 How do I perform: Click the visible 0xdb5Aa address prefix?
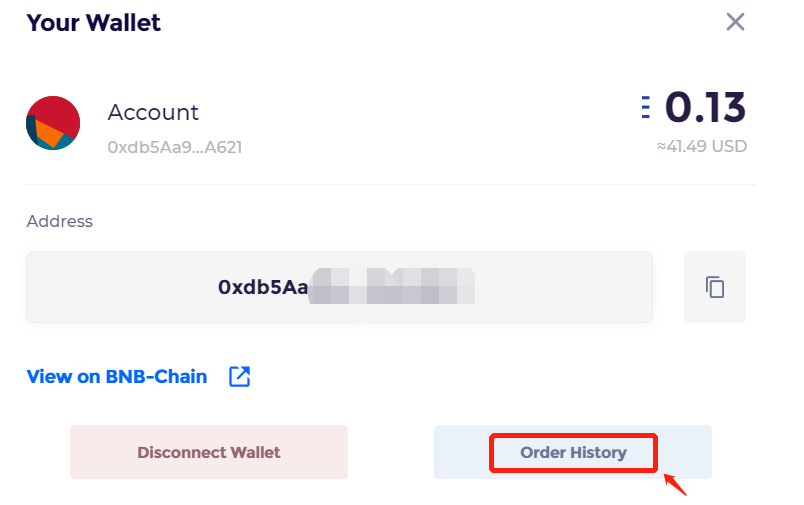click(263, 287)
